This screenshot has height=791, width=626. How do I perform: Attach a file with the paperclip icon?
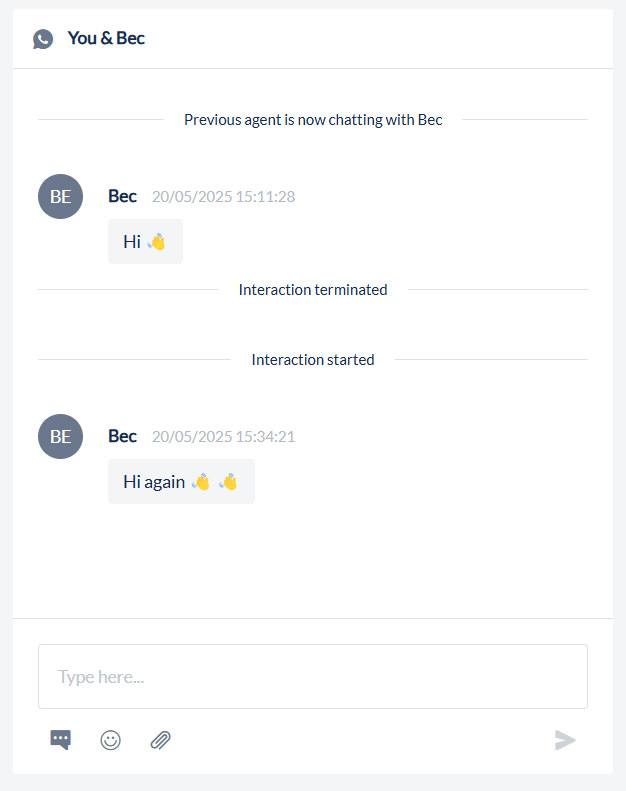coord(161,740)
